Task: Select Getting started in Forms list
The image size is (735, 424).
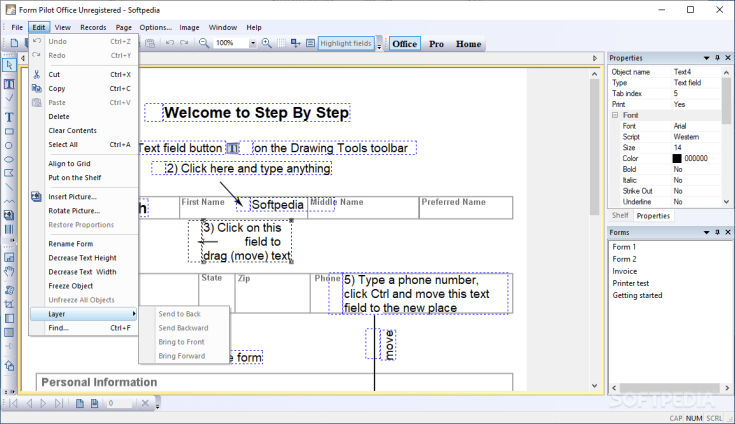Action: tap(637, 296)
